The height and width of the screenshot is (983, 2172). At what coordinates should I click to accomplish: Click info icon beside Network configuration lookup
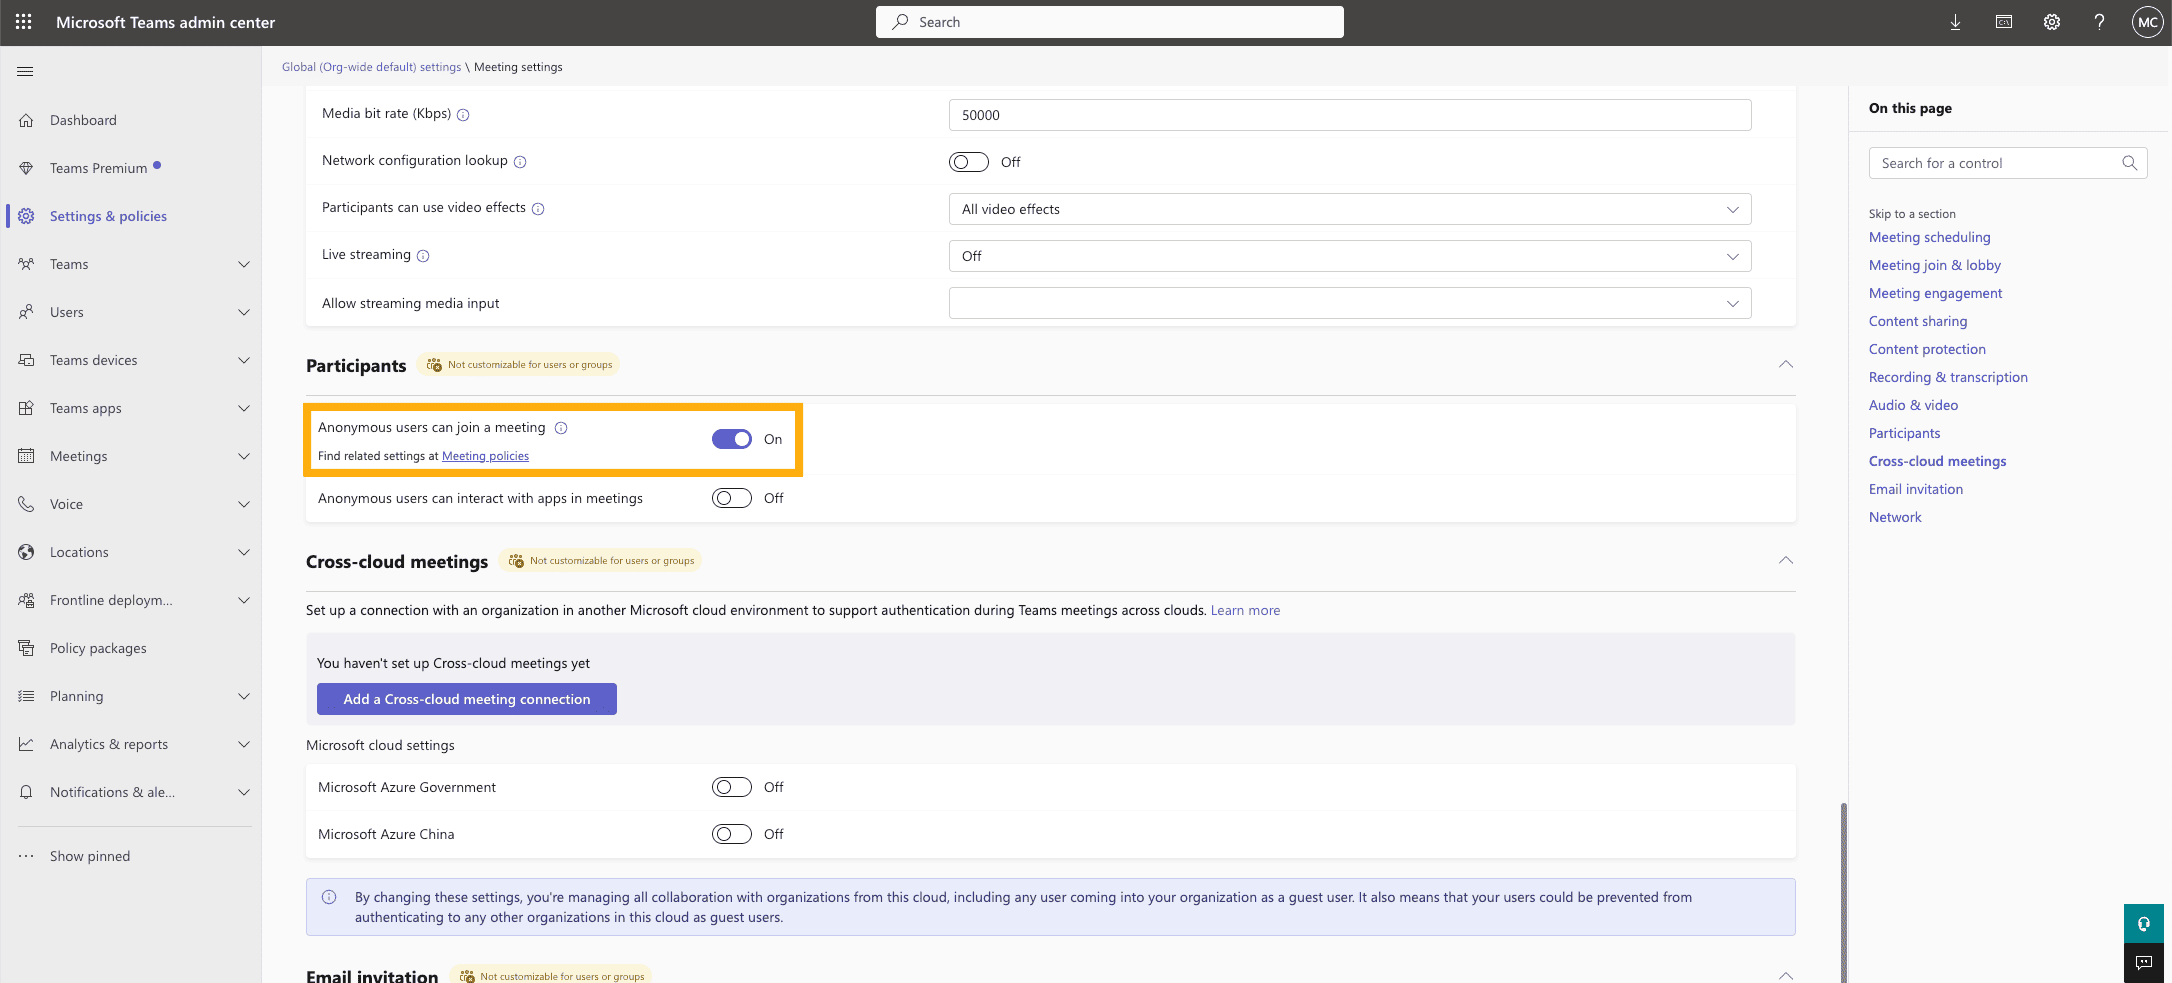point(520,162)
